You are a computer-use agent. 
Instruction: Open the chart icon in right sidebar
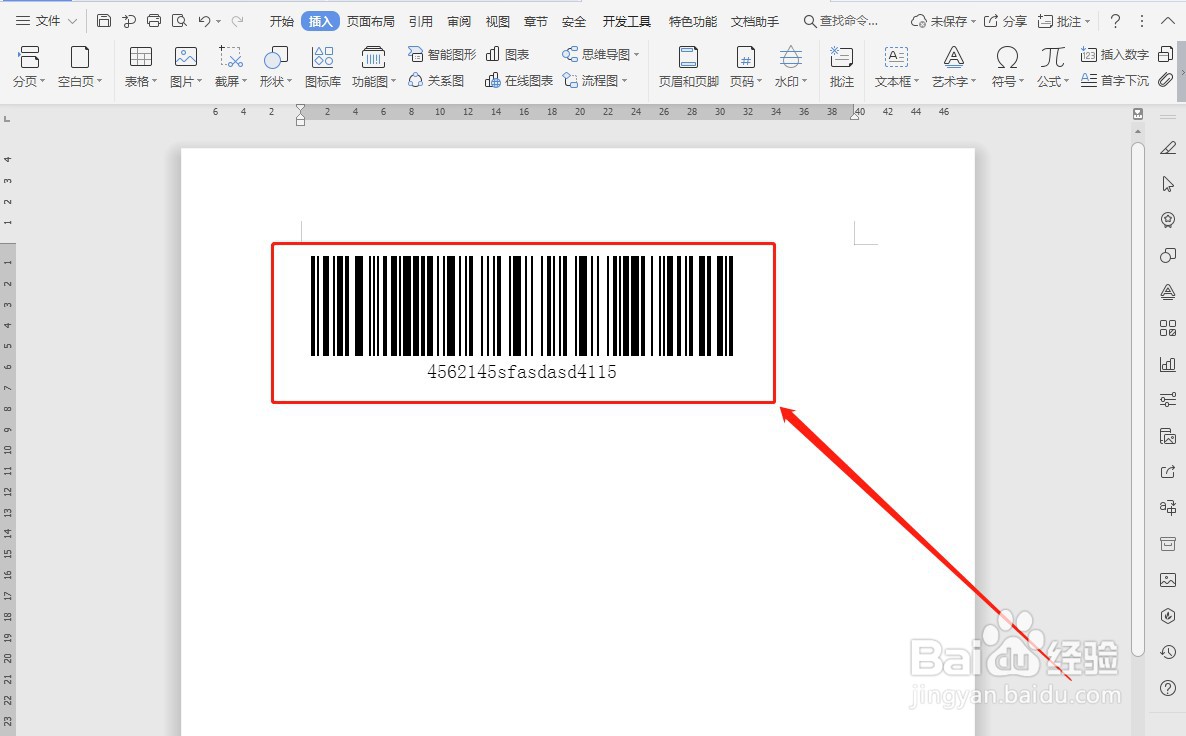point(1168,364)
